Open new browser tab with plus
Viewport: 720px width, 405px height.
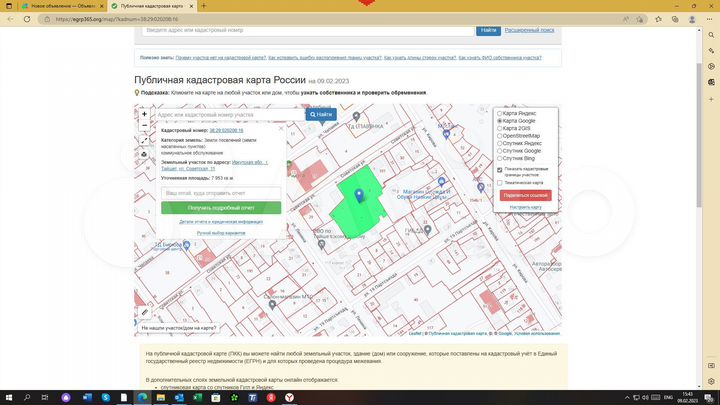(204, 6)
